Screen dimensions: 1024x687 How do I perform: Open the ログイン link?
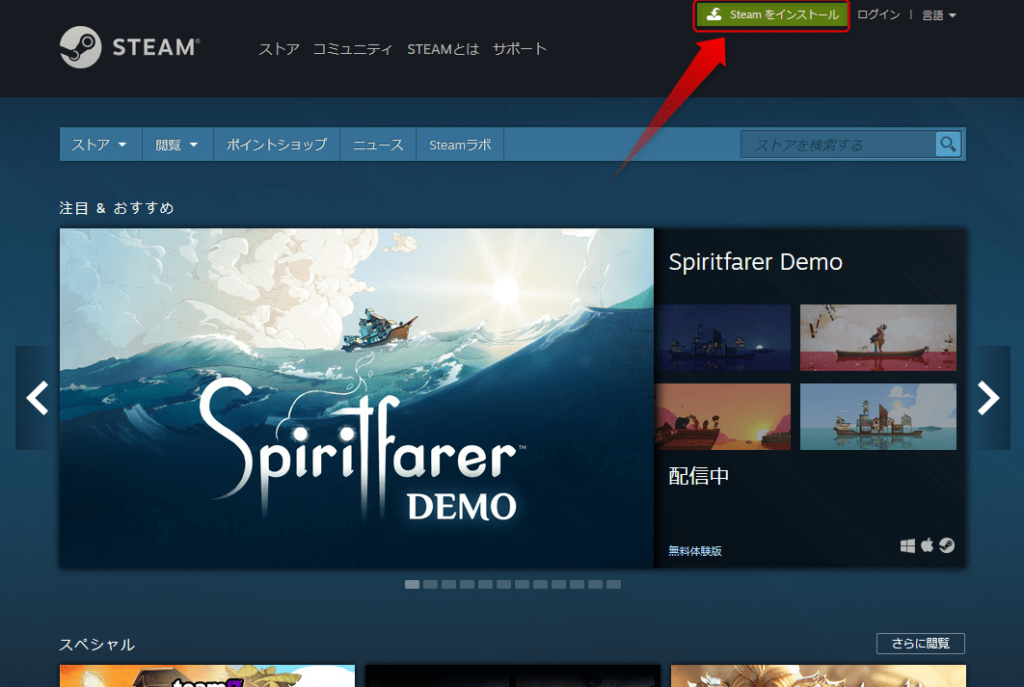point(878,15)
